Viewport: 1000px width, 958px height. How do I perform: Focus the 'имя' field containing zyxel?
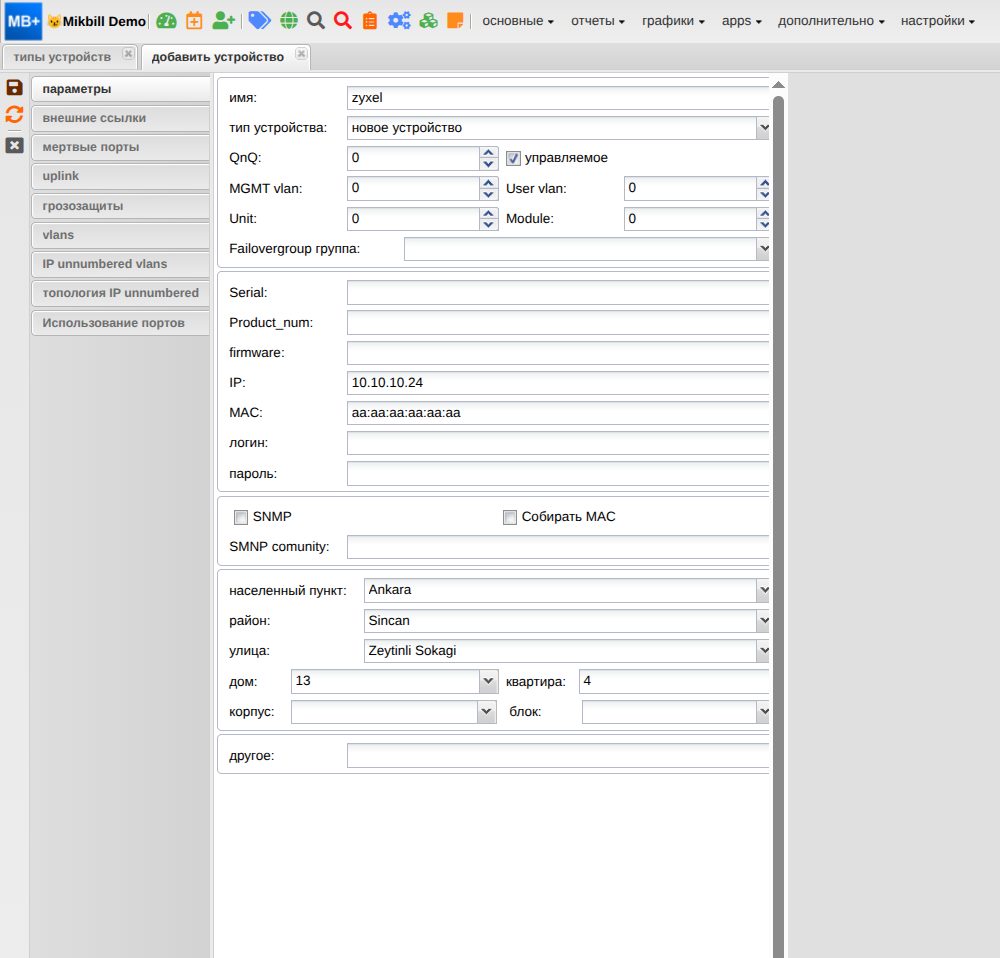point(558,98)
